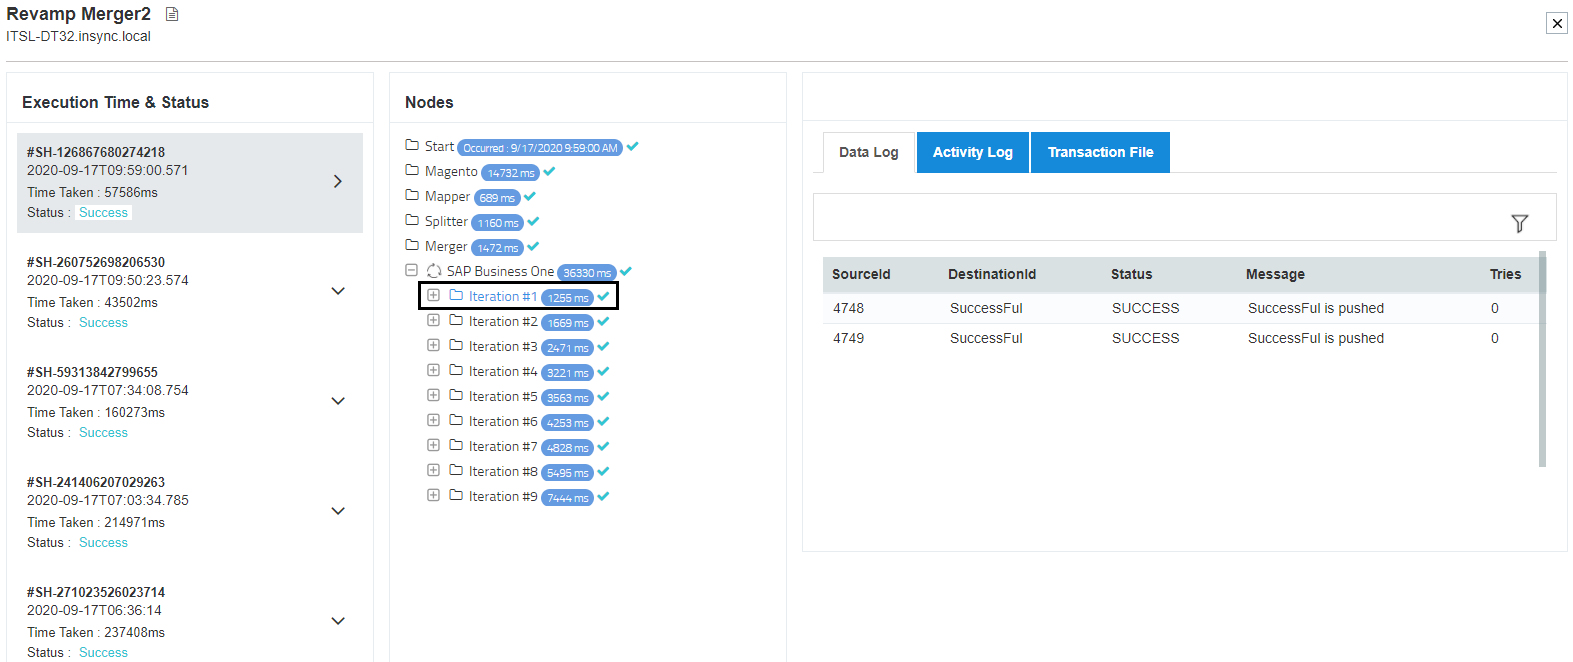Click the Mapper node label

coord(447,196)
